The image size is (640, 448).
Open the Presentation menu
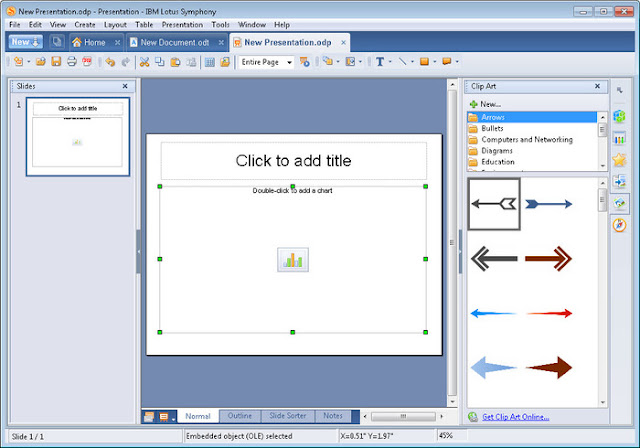click(x=182, y=24)
